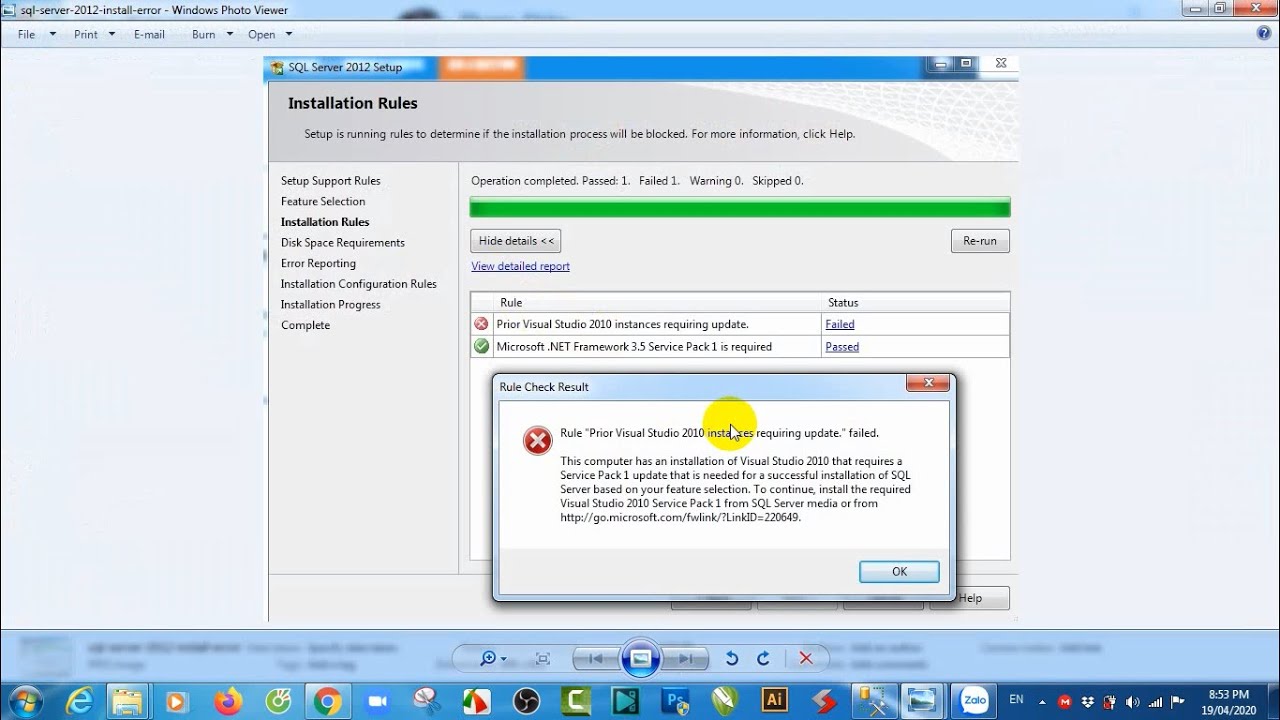
Task: Click the green installation progress bar
Action: pos(740,208)
